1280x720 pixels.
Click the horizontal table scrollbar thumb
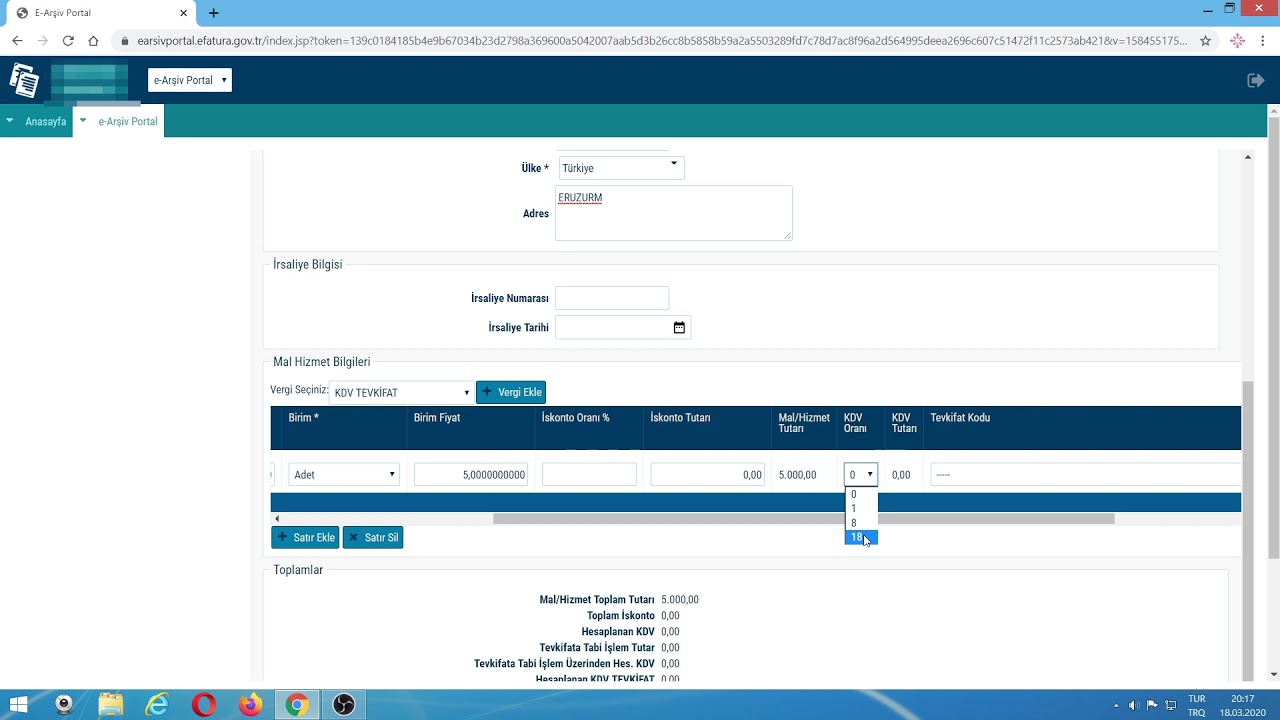pos(803,519)
